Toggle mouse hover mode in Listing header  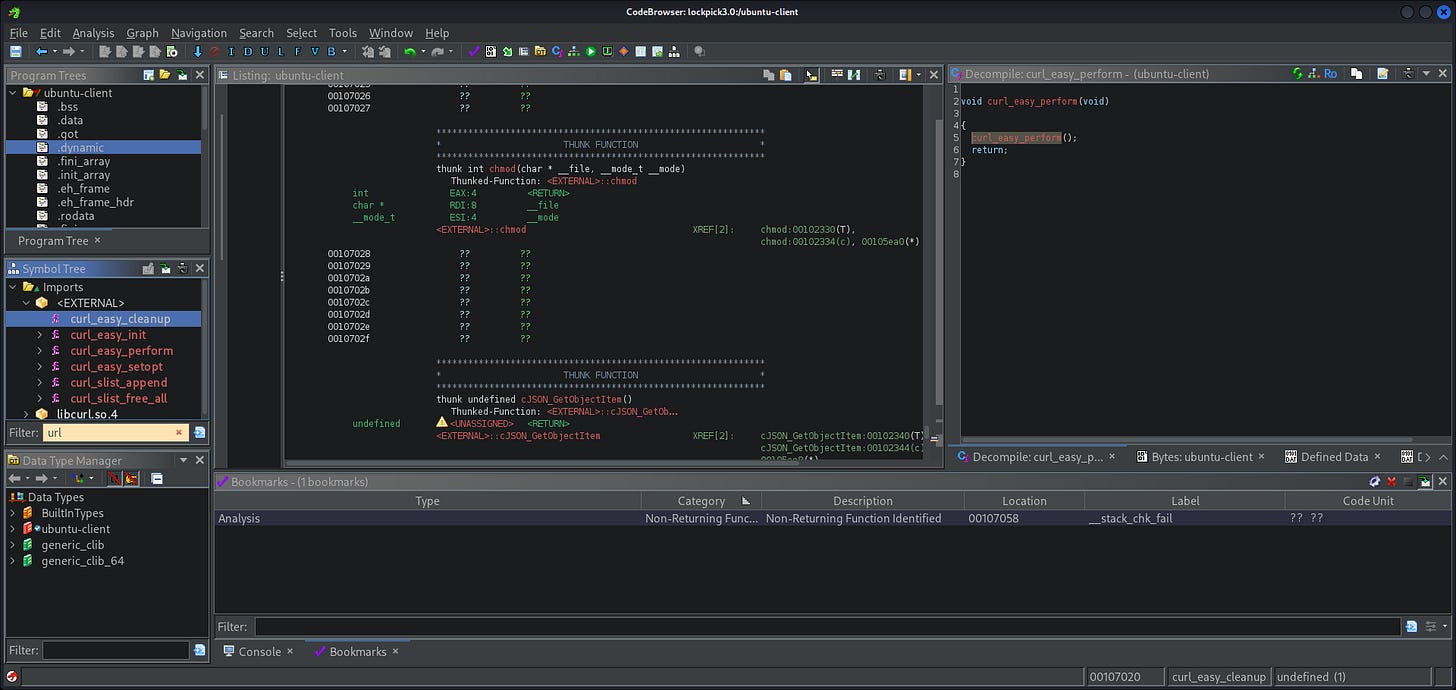click(x=811, y=75)
